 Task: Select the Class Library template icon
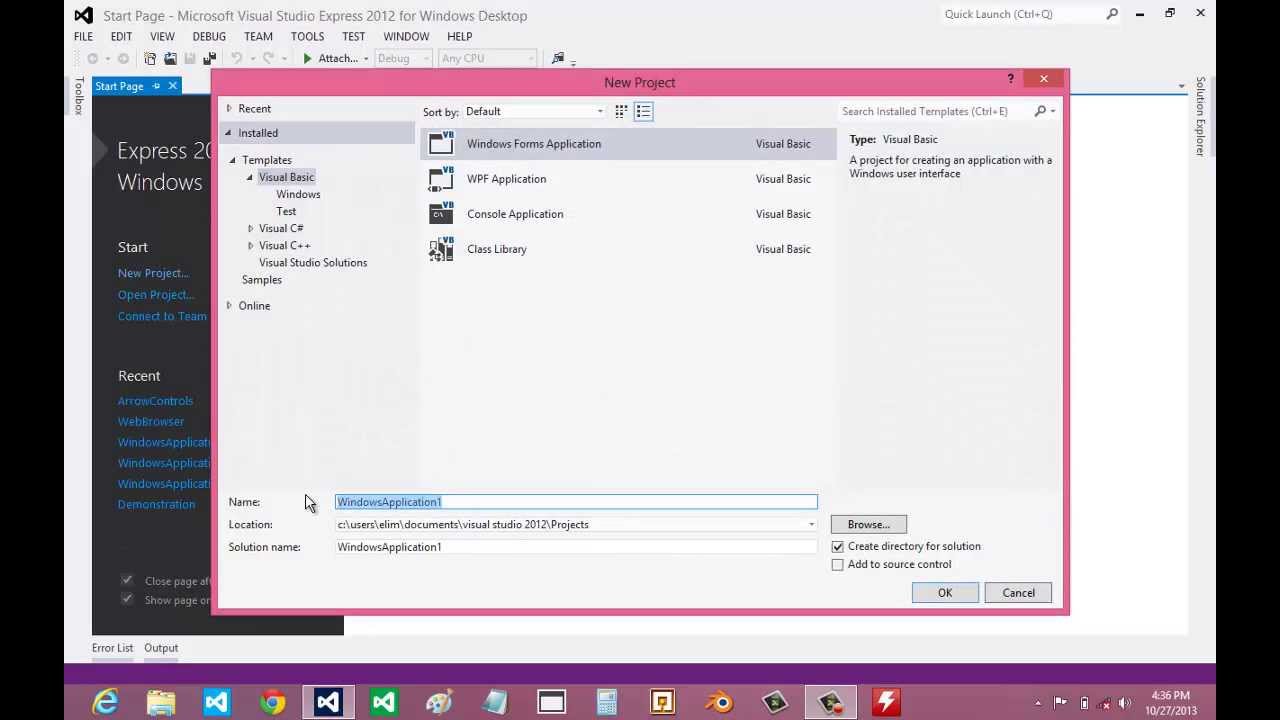(441, 249)
